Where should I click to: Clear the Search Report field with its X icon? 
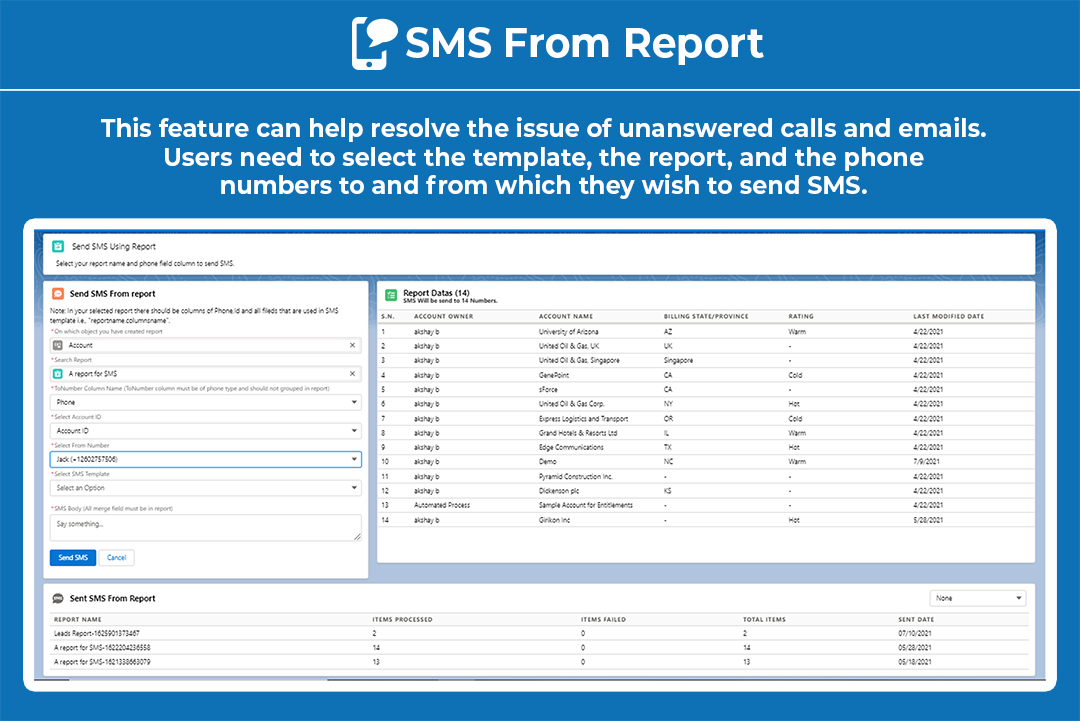click(x=352, y=372)
